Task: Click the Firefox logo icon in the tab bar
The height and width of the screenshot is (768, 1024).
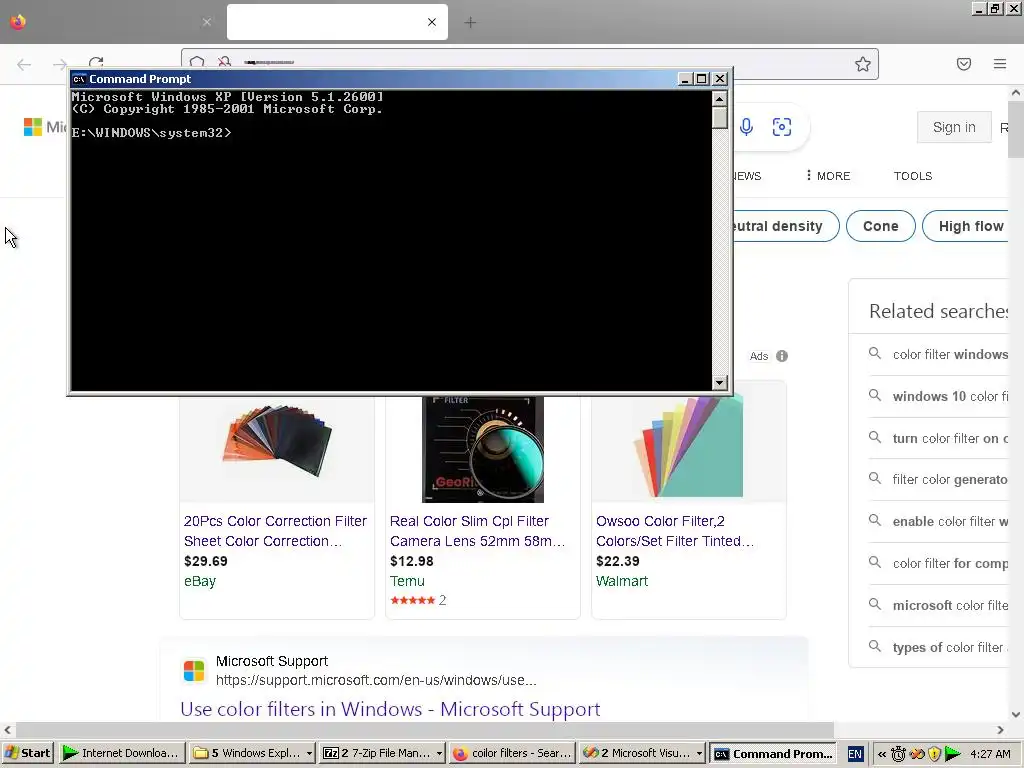Action: (18, 22)
